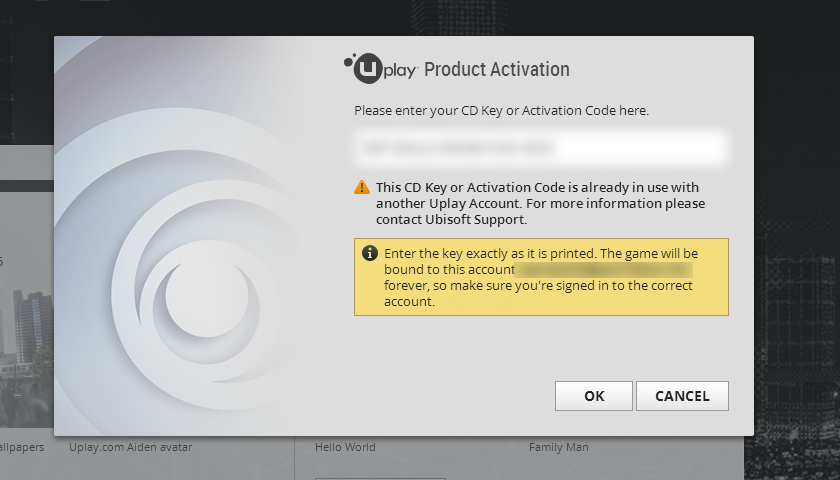Focus the CD Key activation code field

(x=541, y=147)
